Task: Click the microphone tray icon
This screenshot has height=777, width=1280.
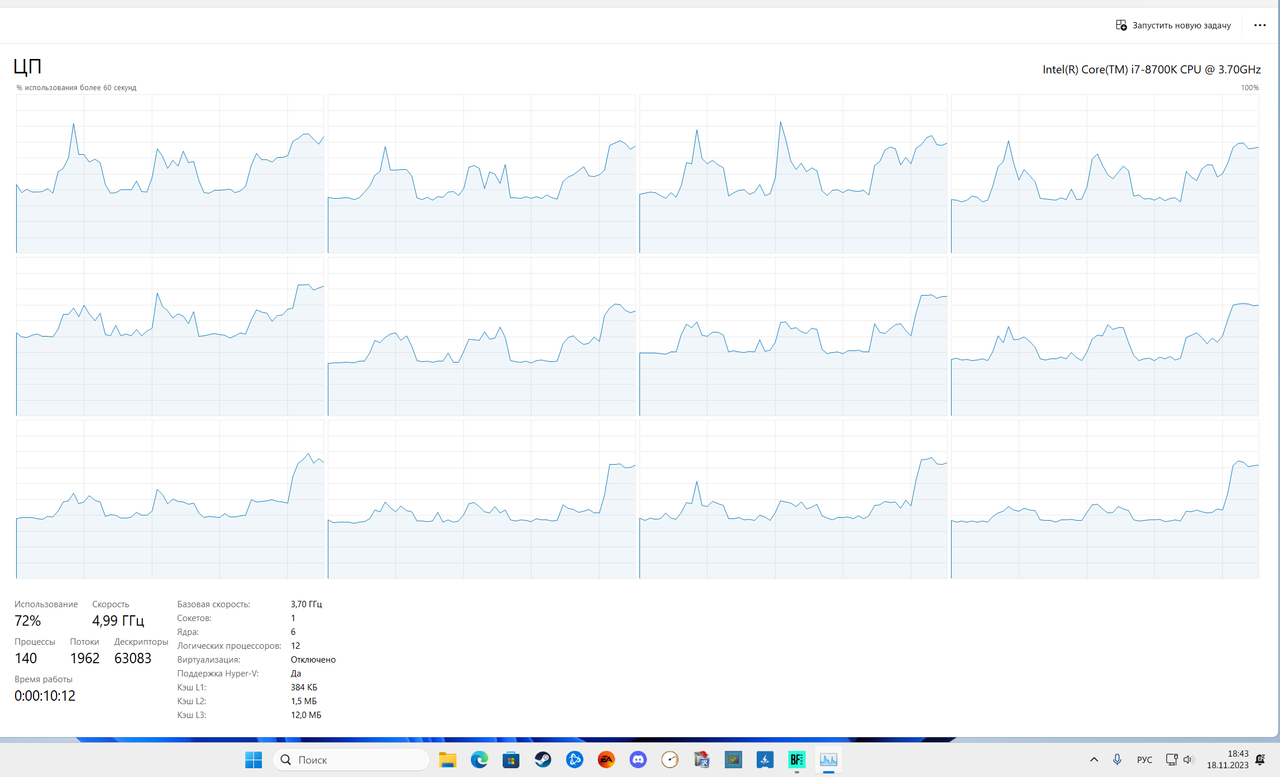Action: pyautogui.click(x=1117, y=760)
